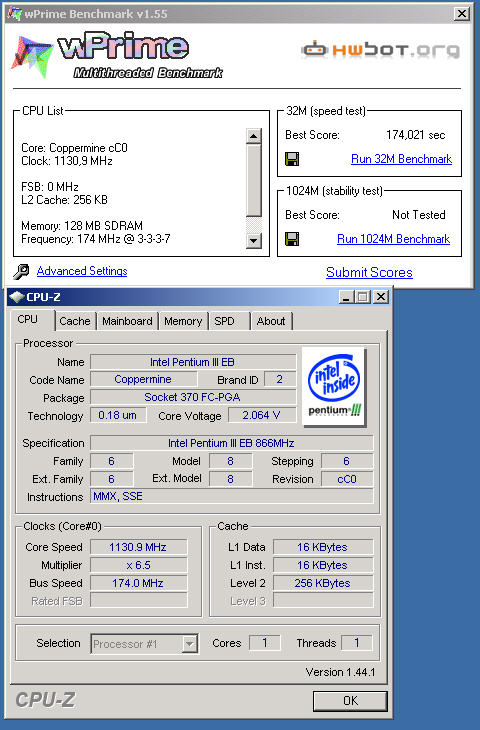
Task: Click the Name field Intel Pentium III EB
Action: [x=193, y=362]
